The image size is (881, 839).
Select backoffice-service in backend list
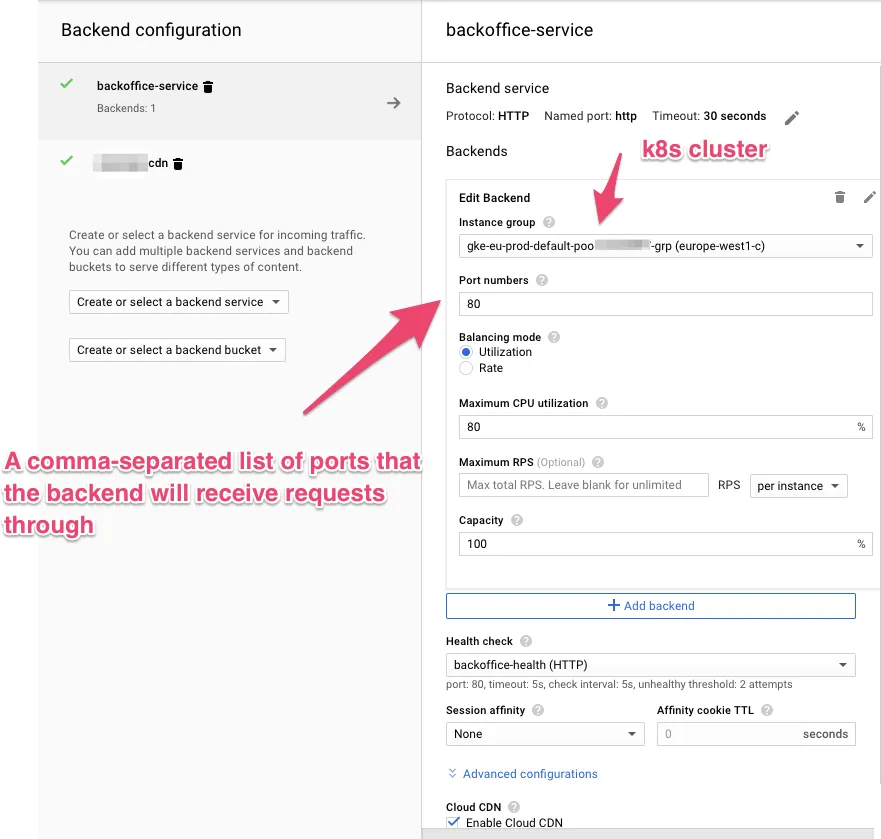click(x=147, y=86)
